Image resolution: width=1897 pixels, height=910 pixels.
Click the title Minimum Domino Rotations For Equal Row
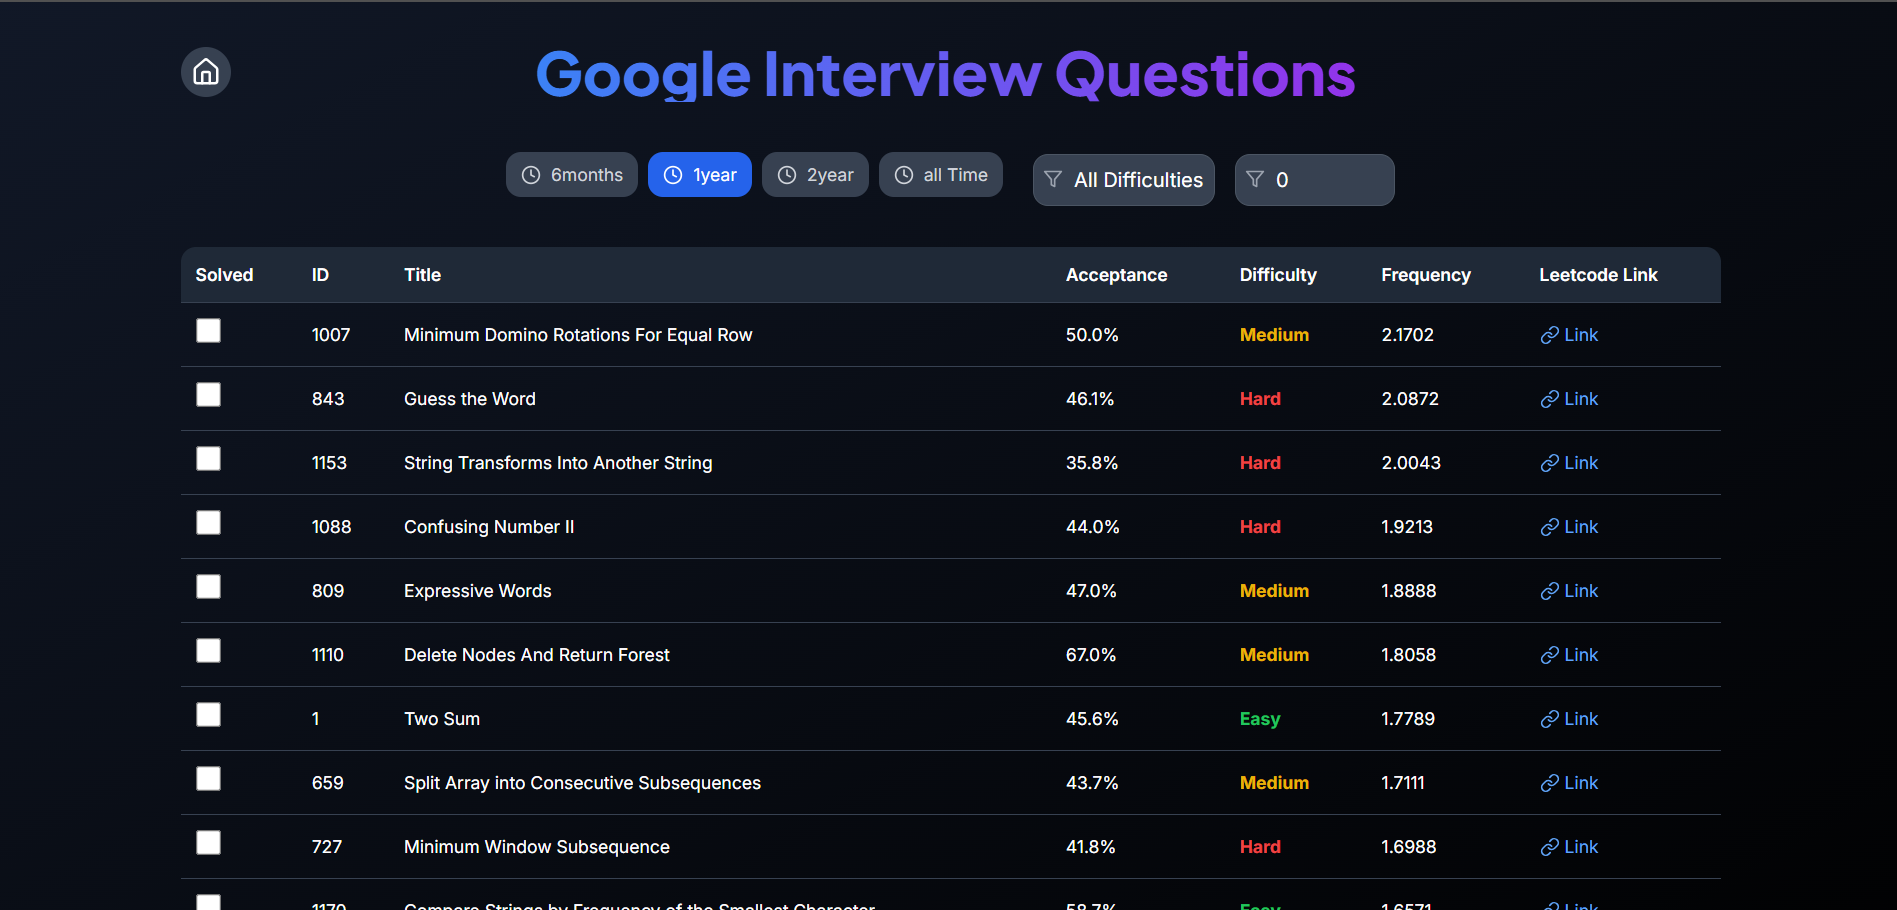578,335
